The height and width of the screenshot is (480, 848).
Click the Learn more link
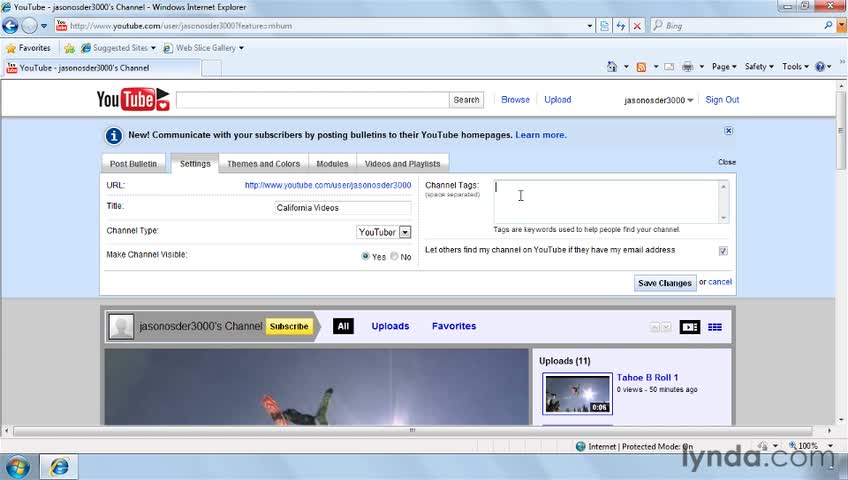click(541, 135)
